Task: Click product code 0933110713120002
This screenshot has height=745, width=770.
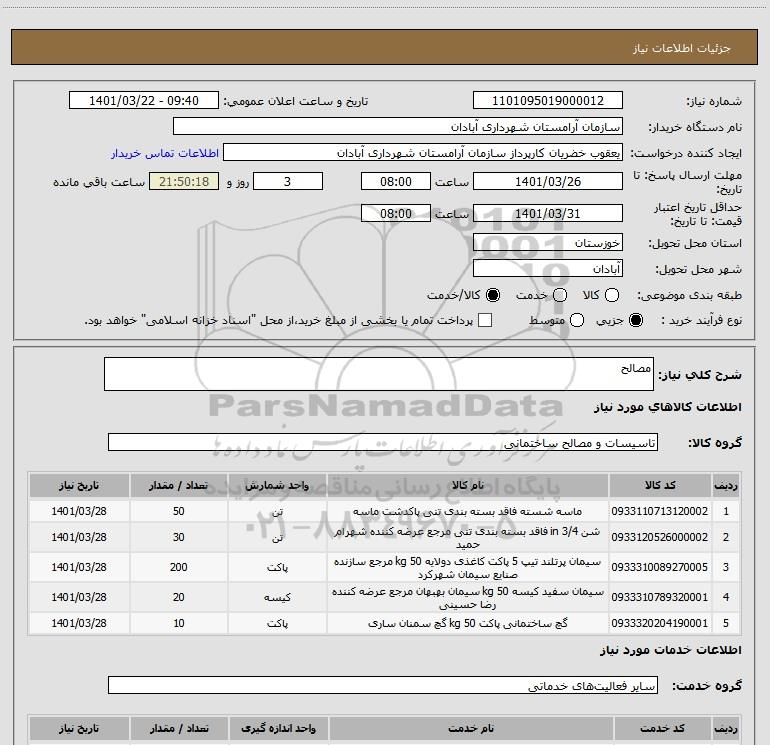Action: click(660, 511)
